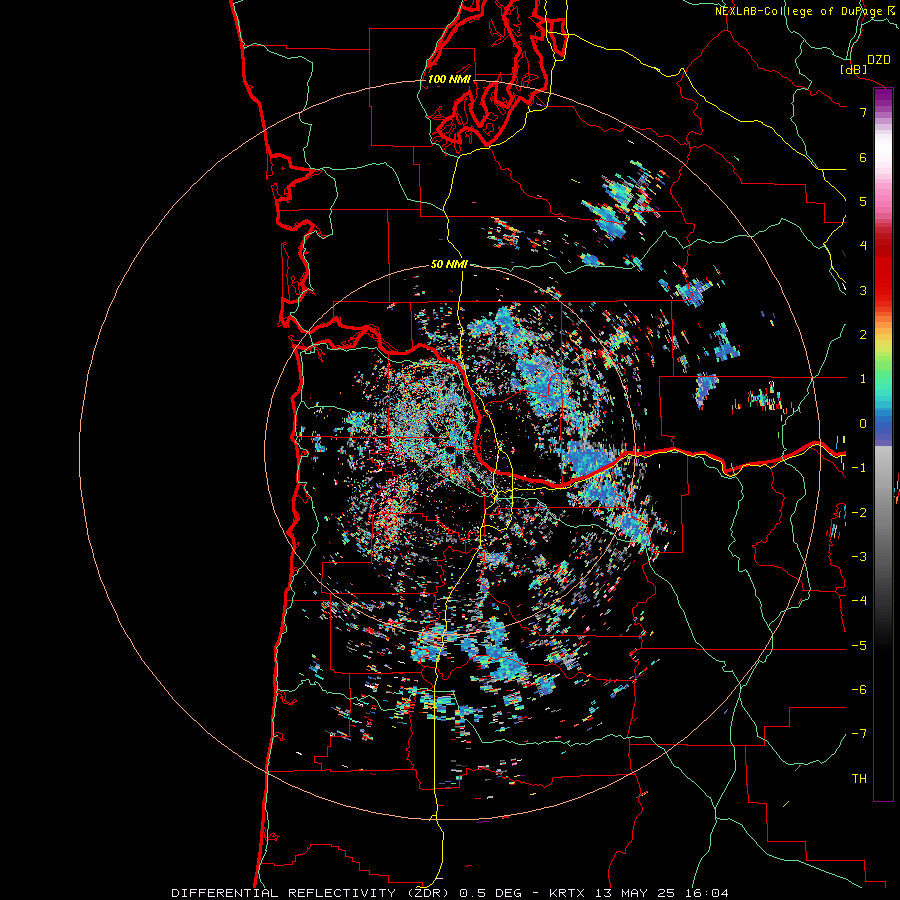Image resolution: width=900 pixels, height=900 pixels.
Task: Click the legend value -2
Action: coord(859,513)
